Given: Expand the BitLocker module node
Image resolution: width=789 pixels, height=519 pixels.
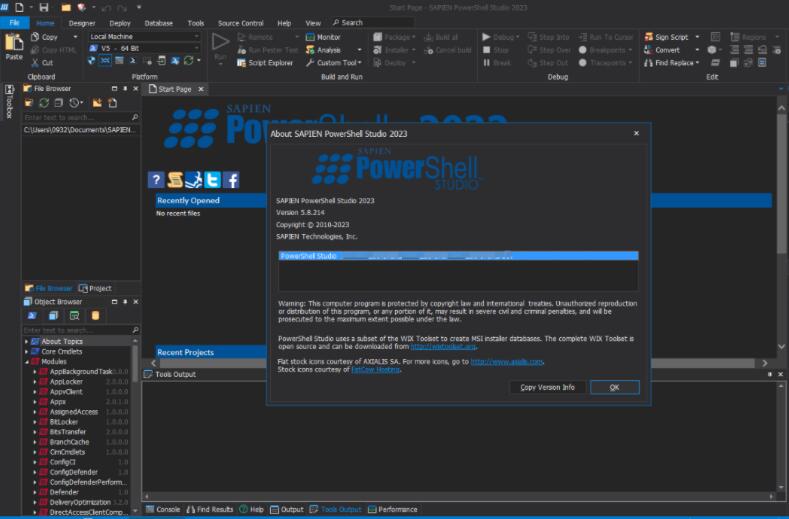Looking at the screenshot, I should pos(35,422).
